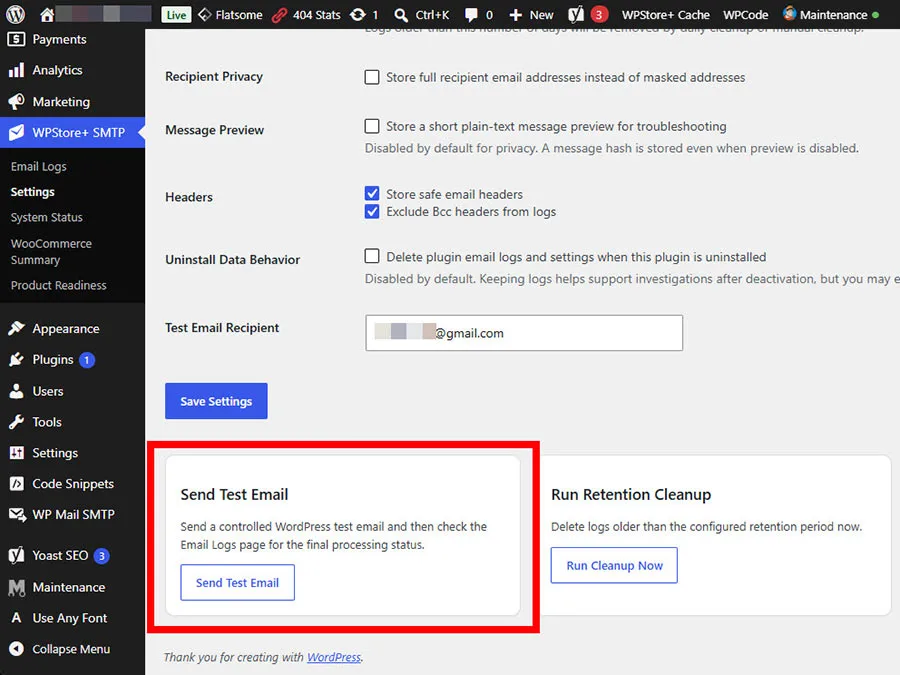900x675 pixels.
Task: Enable short plain-text message preview
Action: [x=372, y=126]
